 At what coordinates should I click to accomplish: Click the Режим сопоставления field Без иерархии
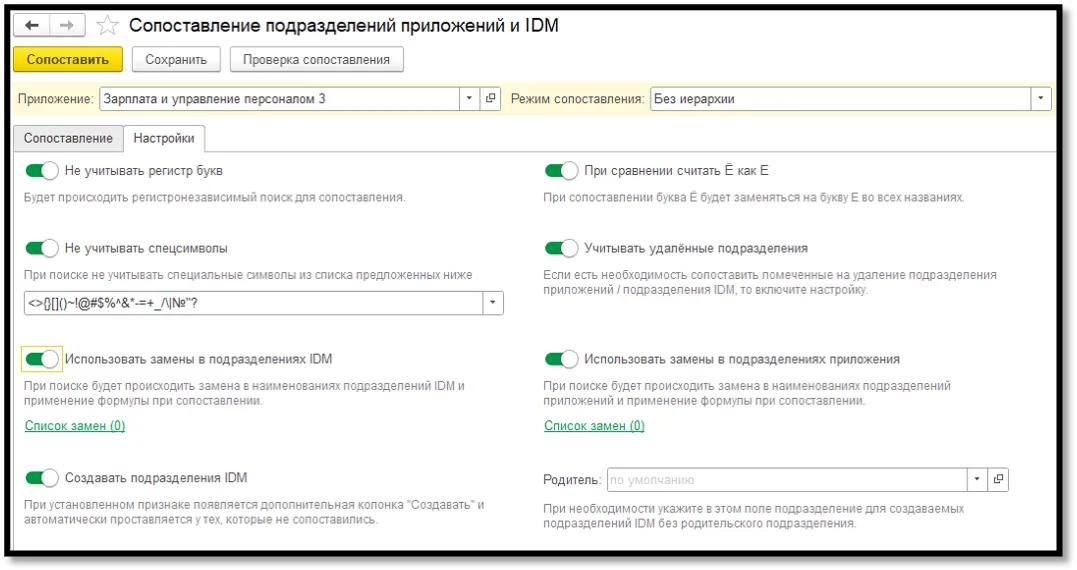tap(841, 98)
